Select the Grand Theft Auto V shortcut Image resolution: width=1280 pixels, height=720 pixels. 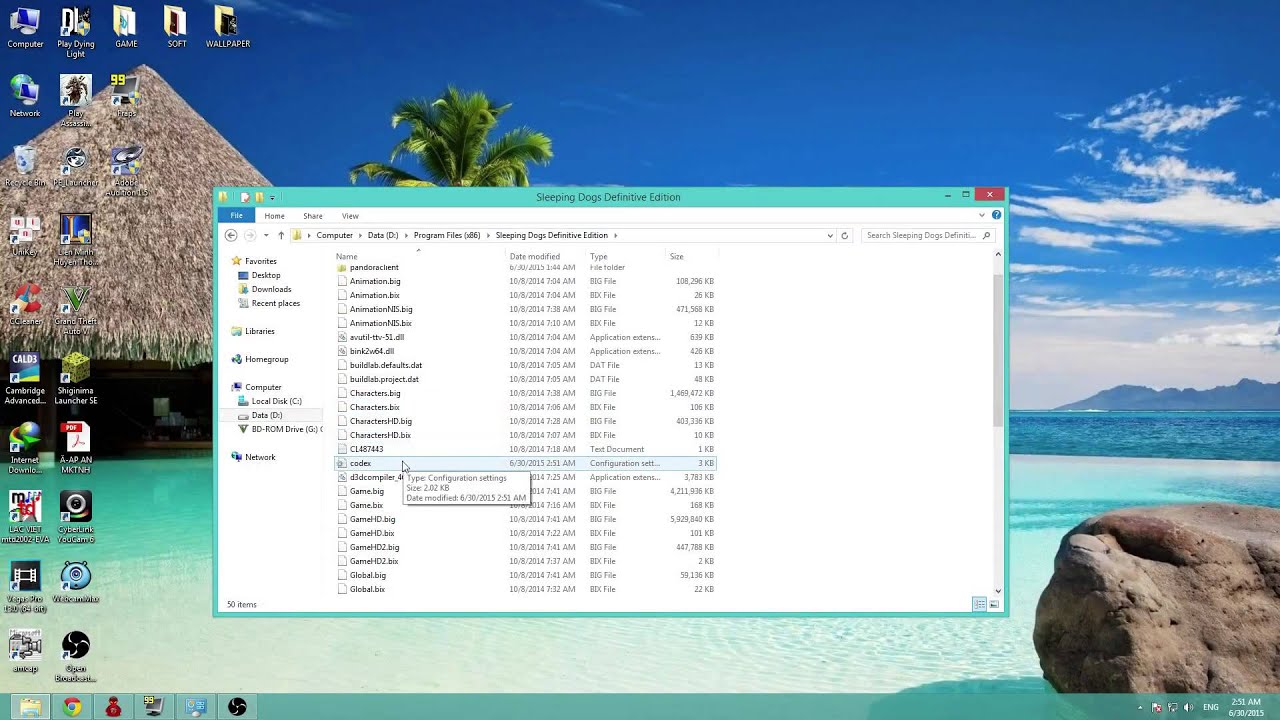(x=76, y=311)
